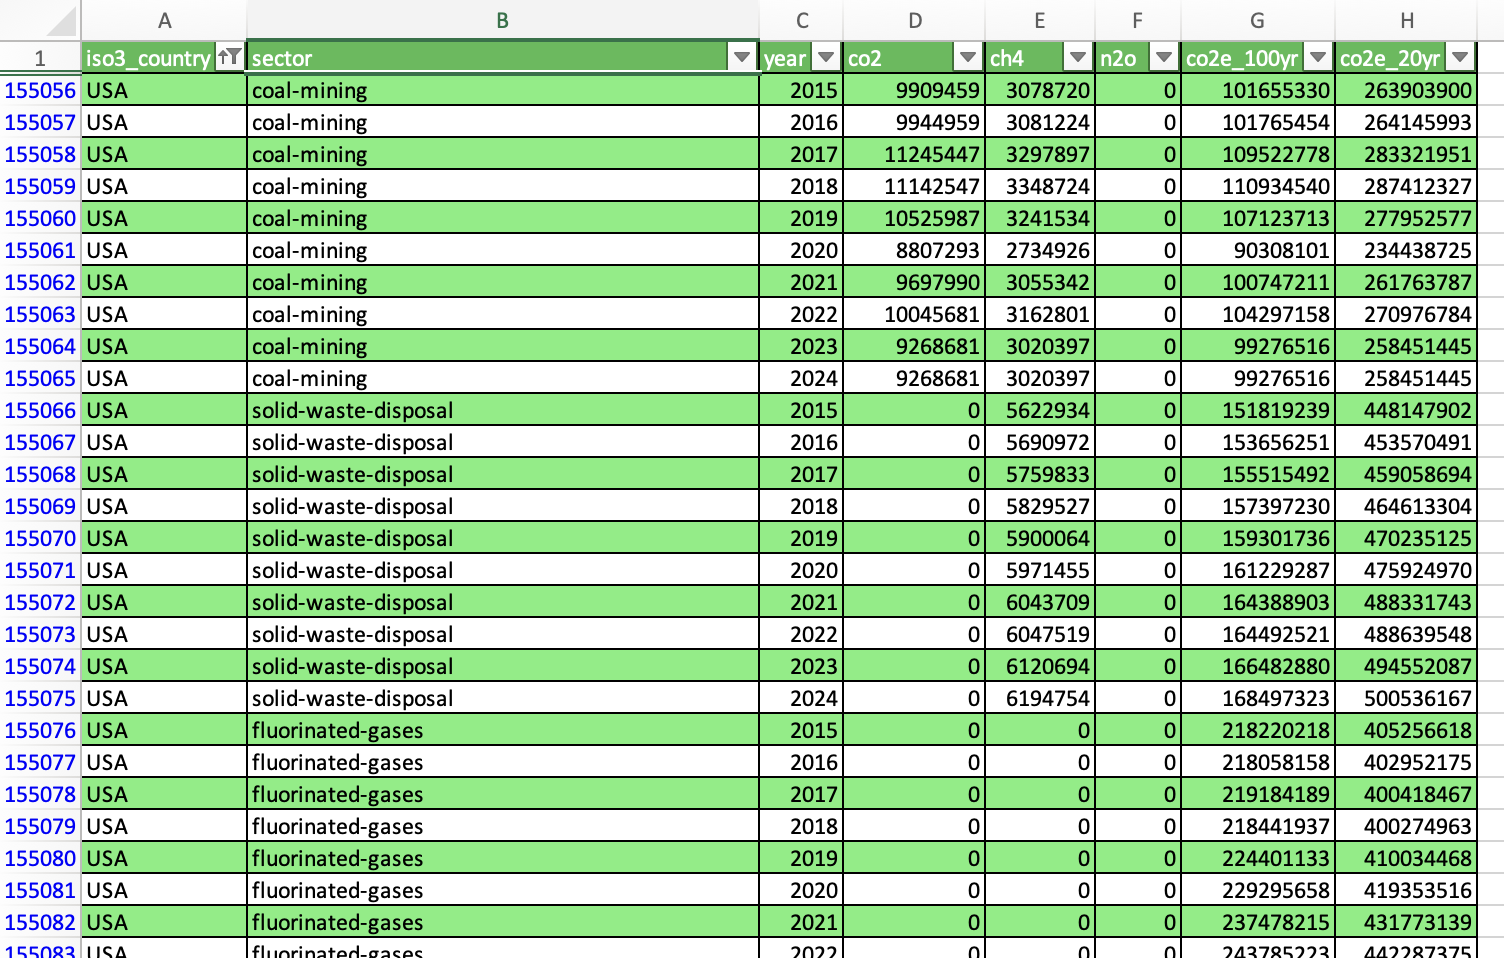Screen dimensions: 1504x958
Task: Click year 2019 in row 155060
Action: (x=801, y=218)
